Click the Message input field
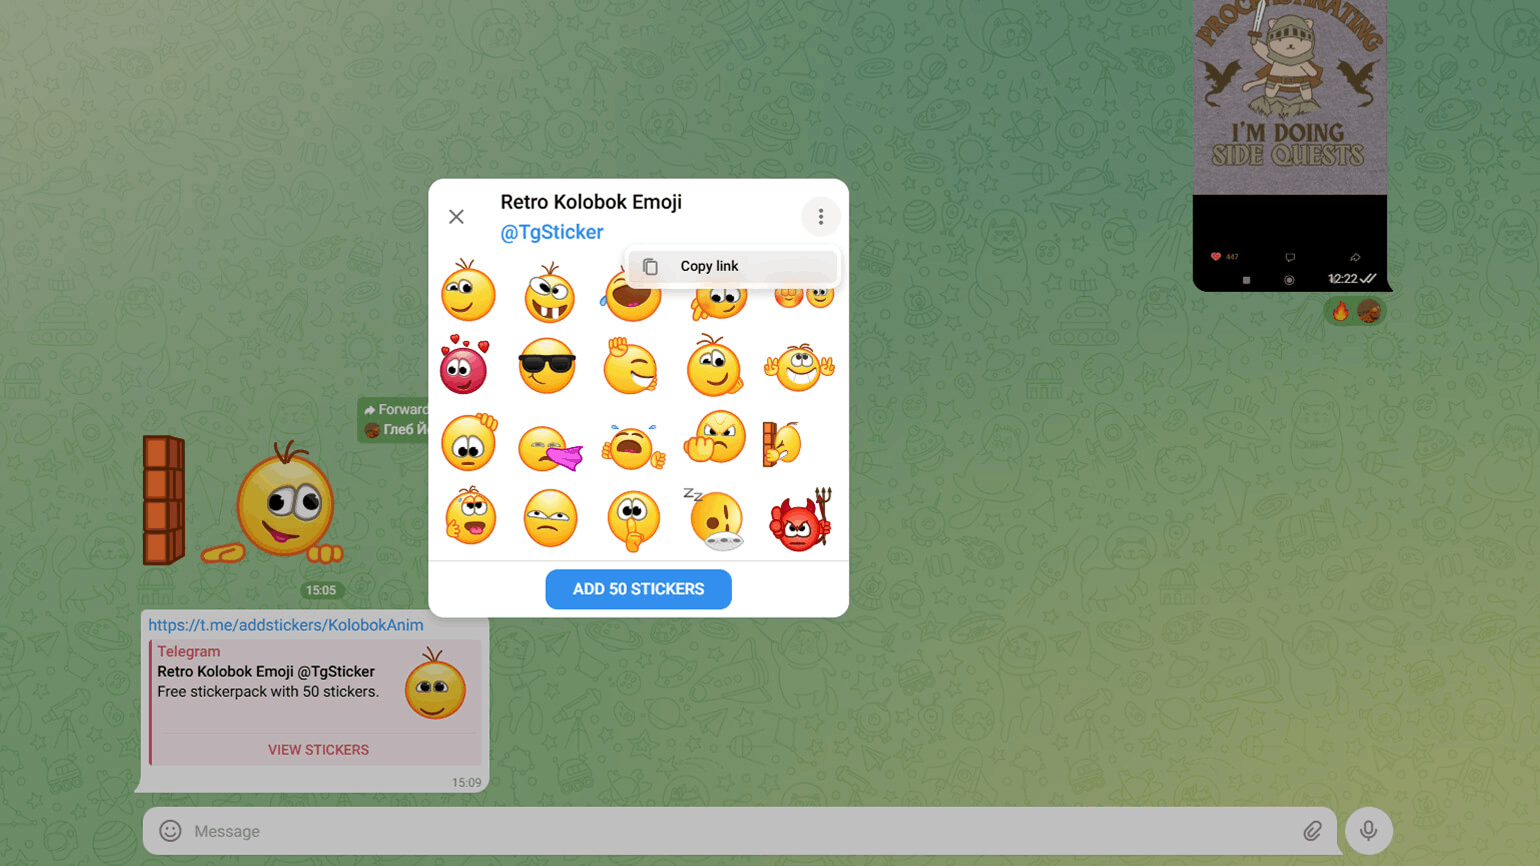Viewport: 1540px width, 866px height. [x=740, y=831]
